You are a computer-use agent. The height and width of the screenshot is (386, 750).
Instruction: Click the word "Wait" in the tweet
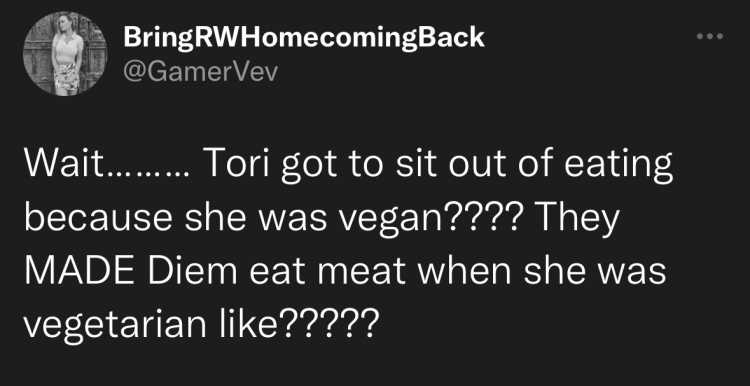point(65,163)
